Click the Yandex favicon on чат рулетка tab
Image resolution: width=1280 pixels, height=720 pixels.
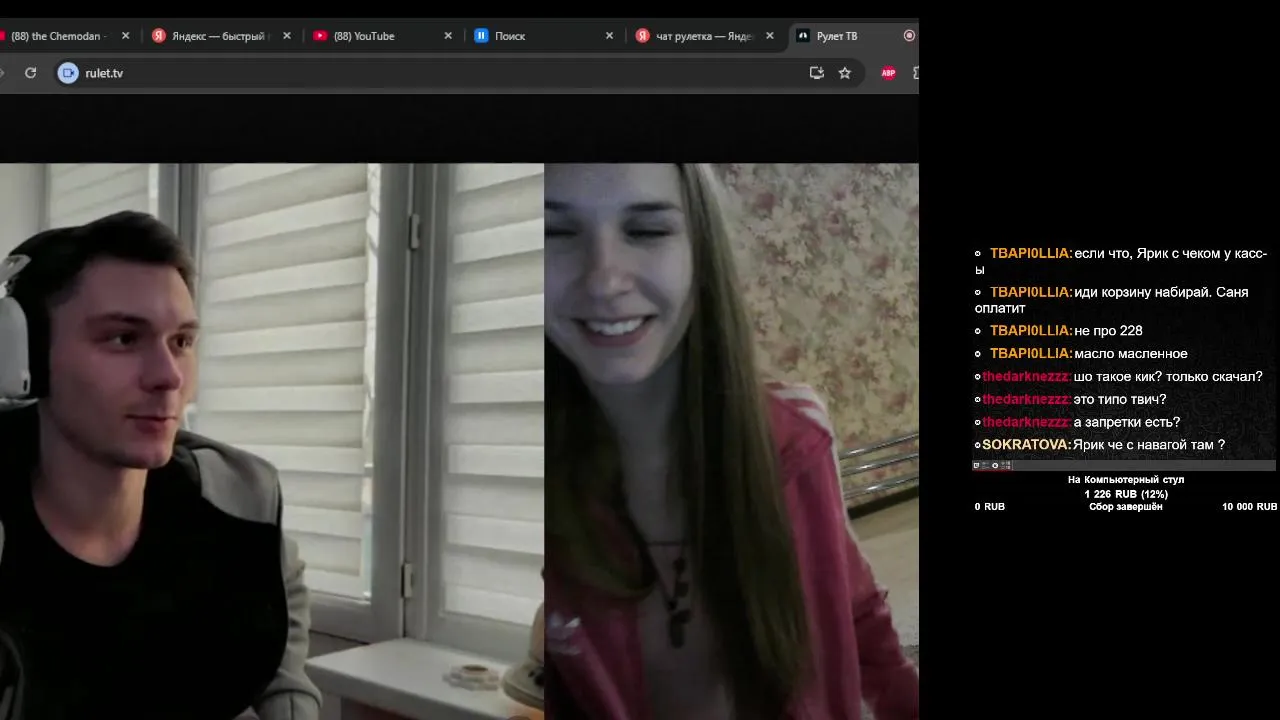pos(643,36)
